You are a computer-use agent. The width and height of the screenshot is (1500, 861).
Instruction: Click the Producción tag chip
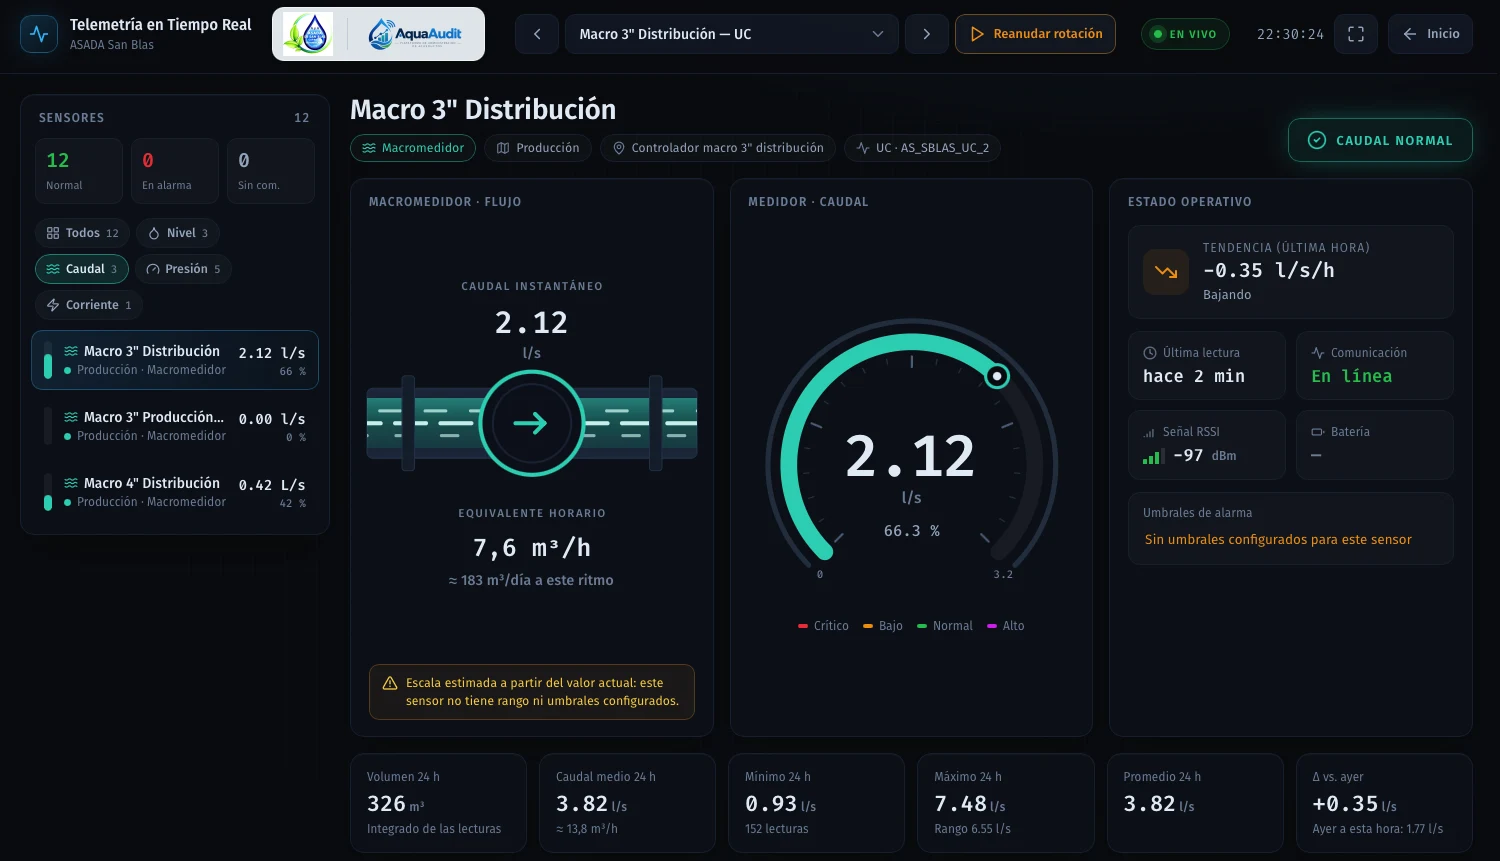click(538, 148)
